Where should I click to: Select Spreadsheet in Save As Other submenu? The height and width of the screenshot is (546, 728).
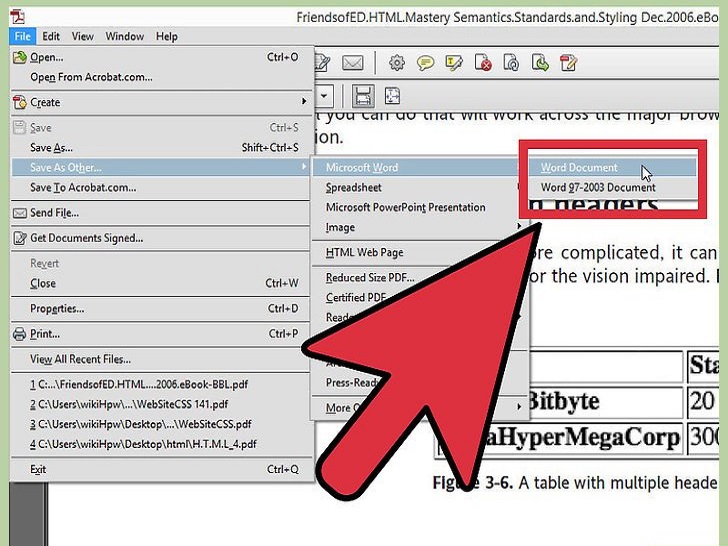click(x=416, y=188)
